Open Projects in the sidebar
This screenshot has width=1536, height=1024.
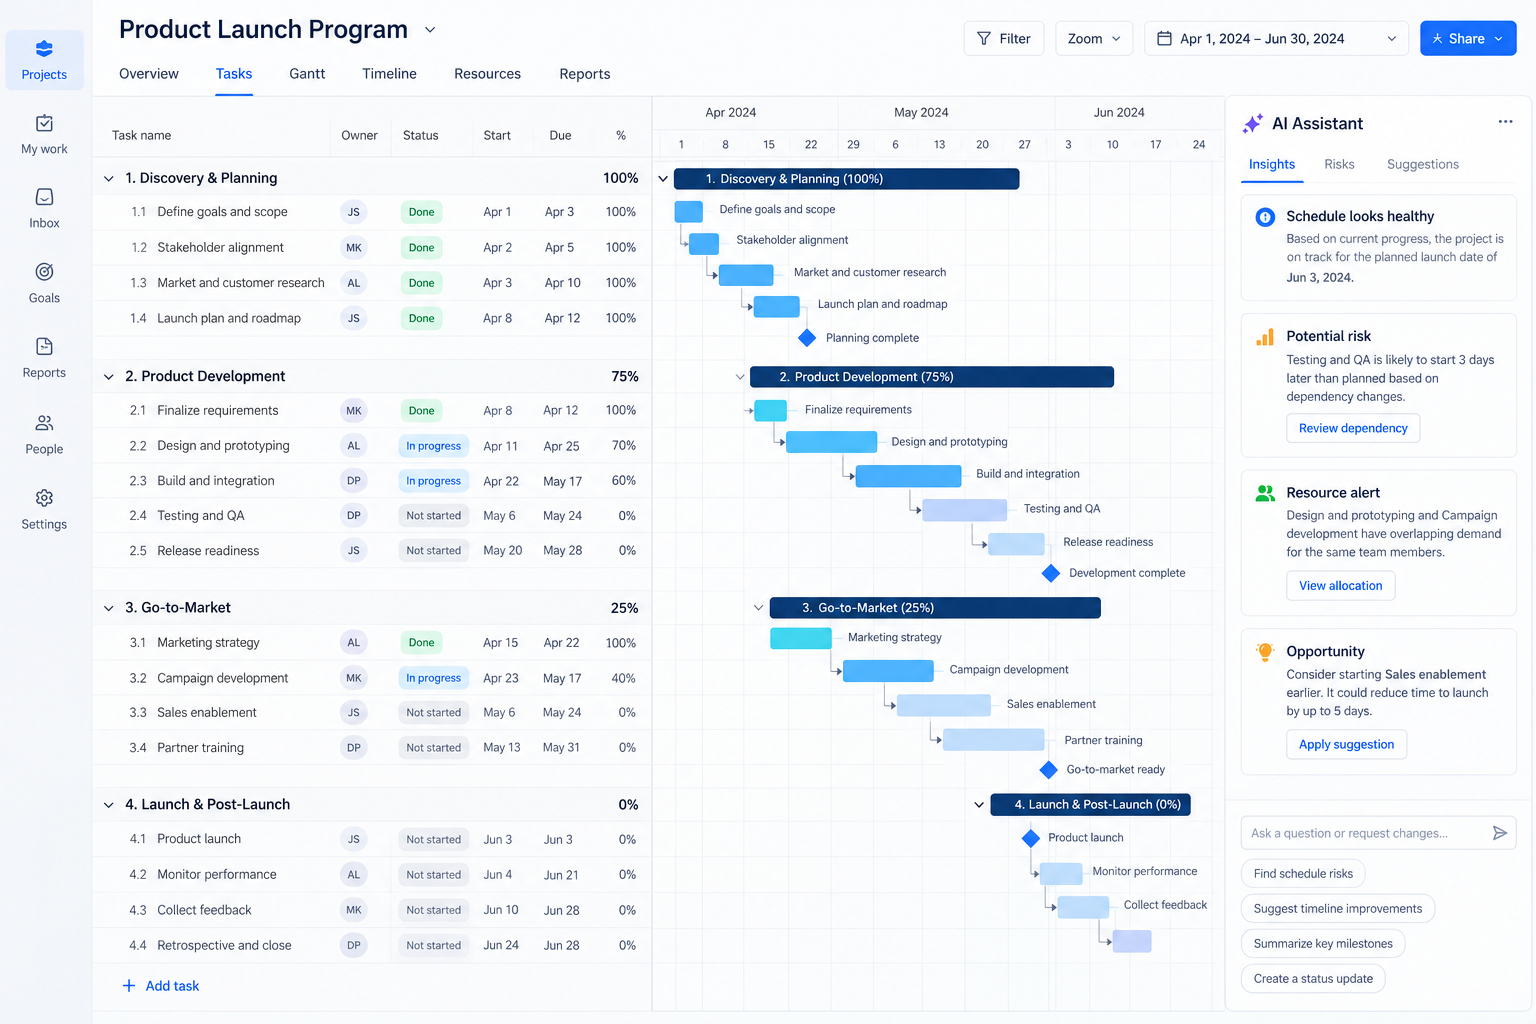(x=44, y=60)
